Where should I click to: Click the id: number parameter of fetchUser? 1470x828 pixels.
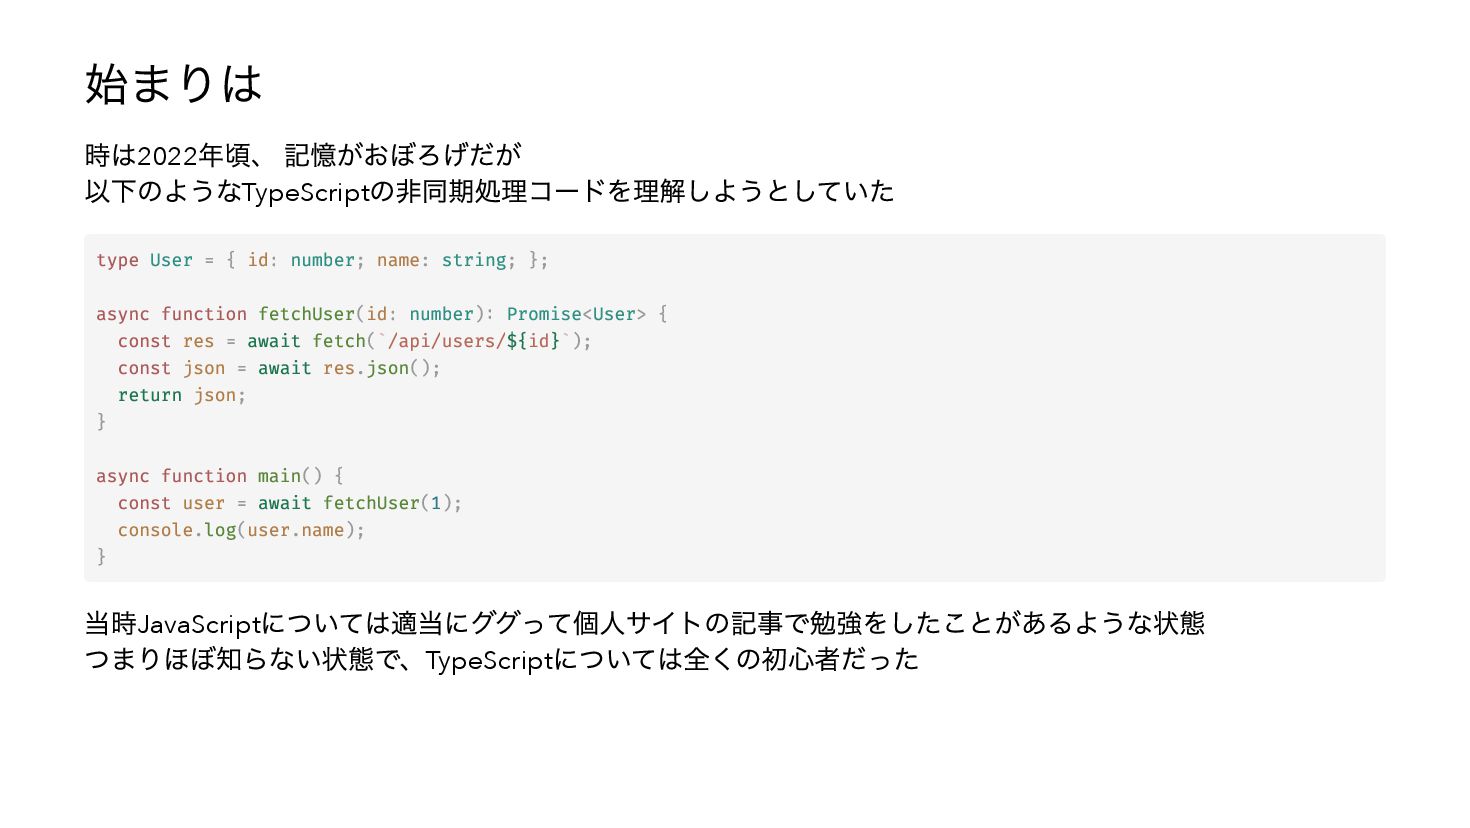click(x=420, y=314)
